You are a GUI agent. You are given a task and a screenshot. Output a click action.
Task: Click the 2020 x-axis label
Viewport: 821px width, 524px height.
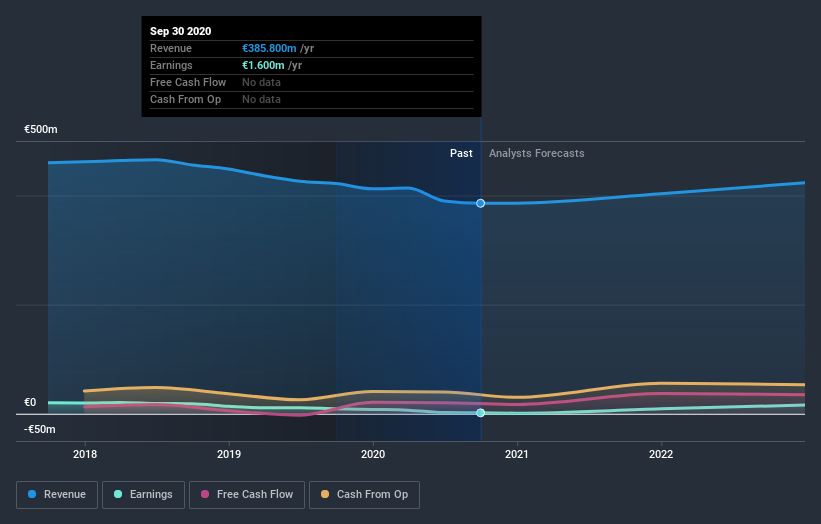(373, 454)
